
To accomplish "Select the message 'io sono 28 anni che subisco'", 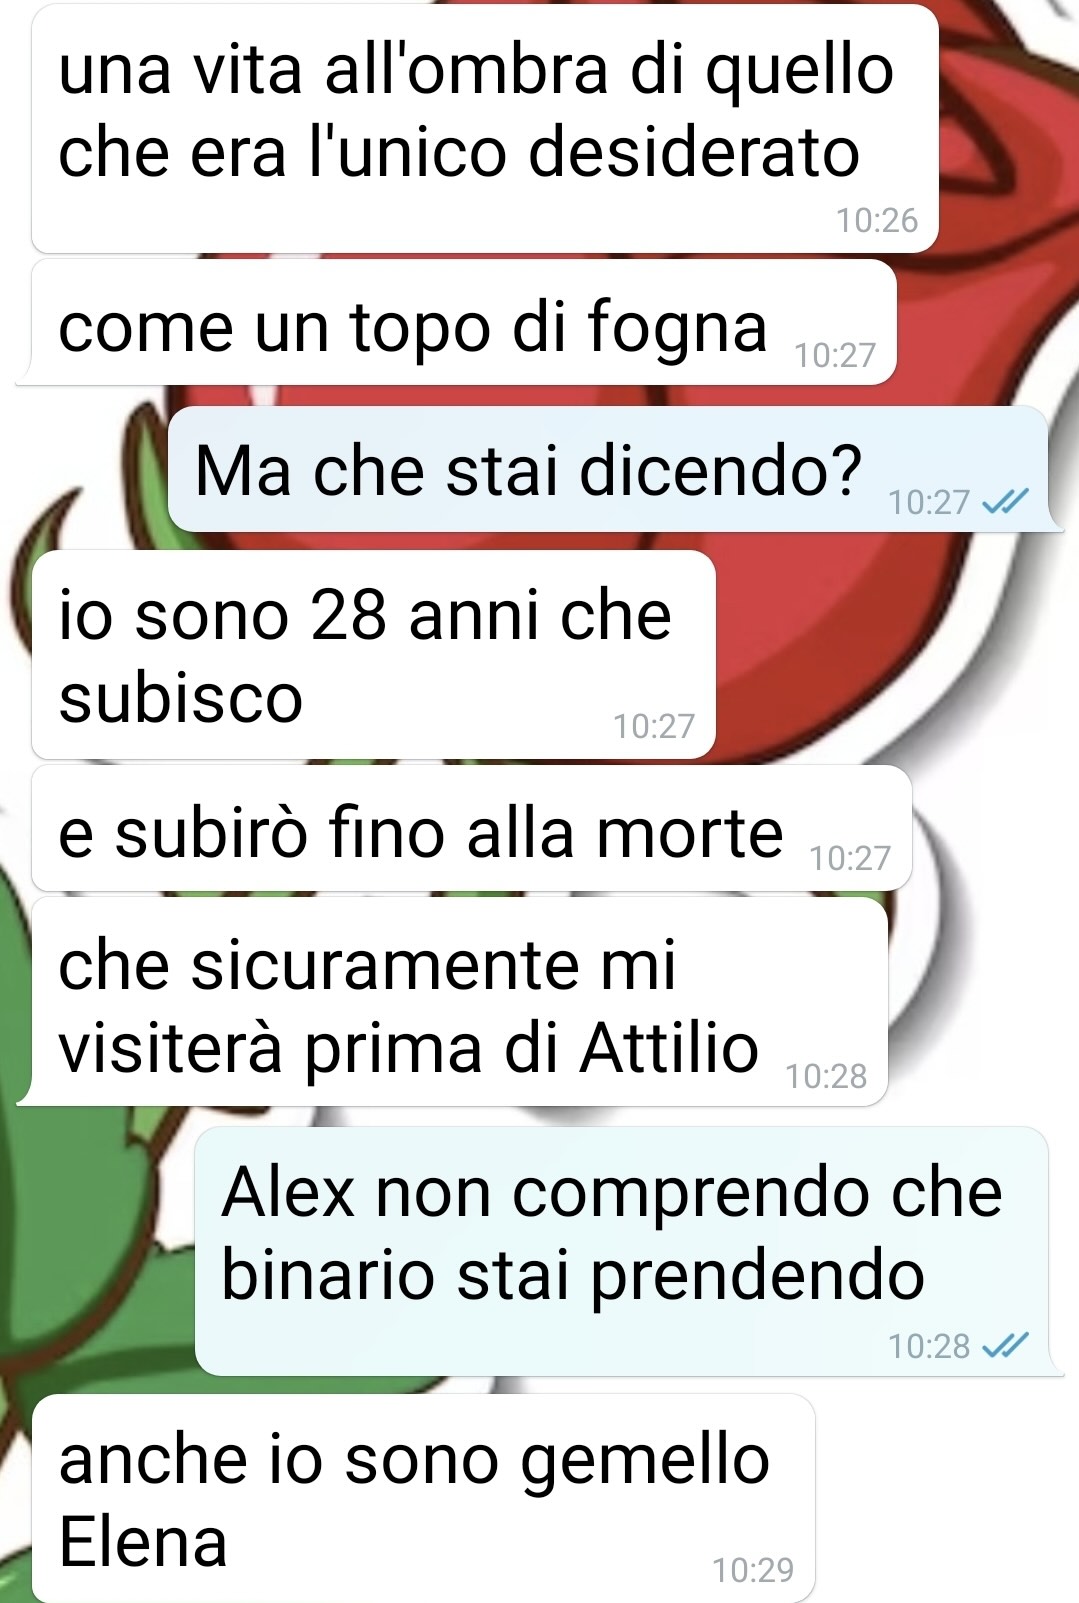I will pos(374,654).
